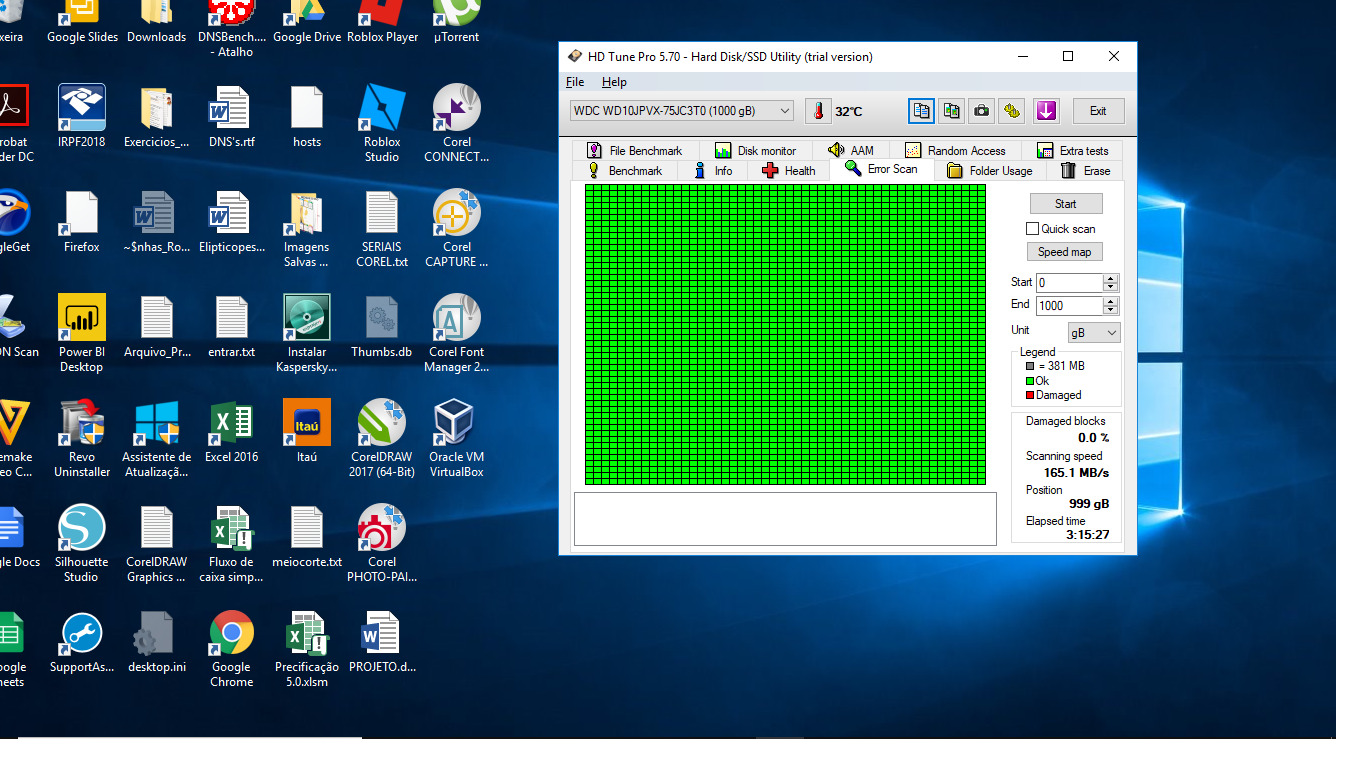The width and height of the screenshot is (1366, 768).
Task: Click the Roblox Player desktop icon
Action: click(x=382, y=22)
